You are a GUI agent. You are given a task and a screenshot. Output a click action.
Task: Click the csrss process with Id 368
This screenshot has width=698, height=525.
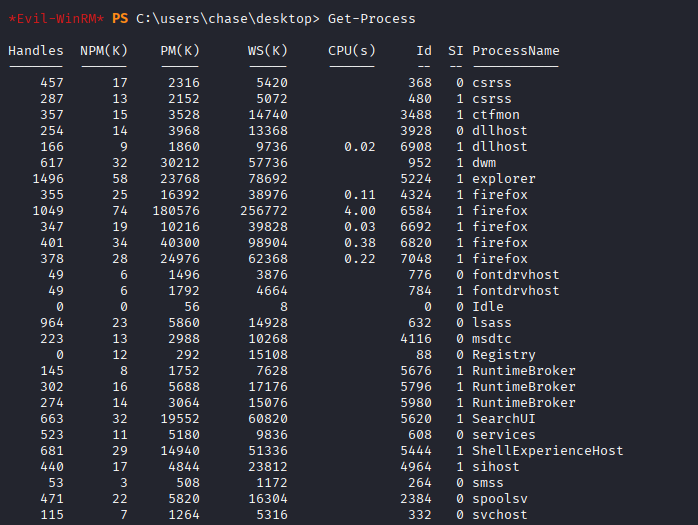[492, 83]
